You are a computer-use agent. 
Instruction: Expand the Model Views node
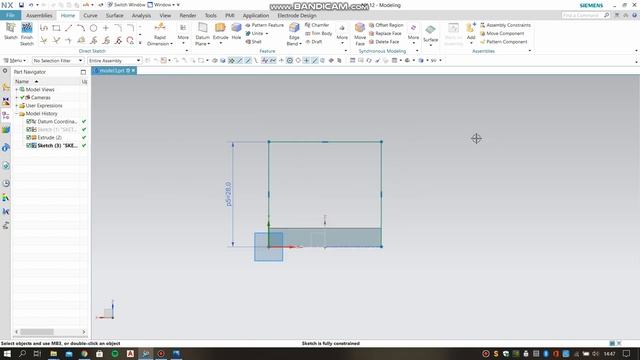pyautogui.click(x=17, y=89)
